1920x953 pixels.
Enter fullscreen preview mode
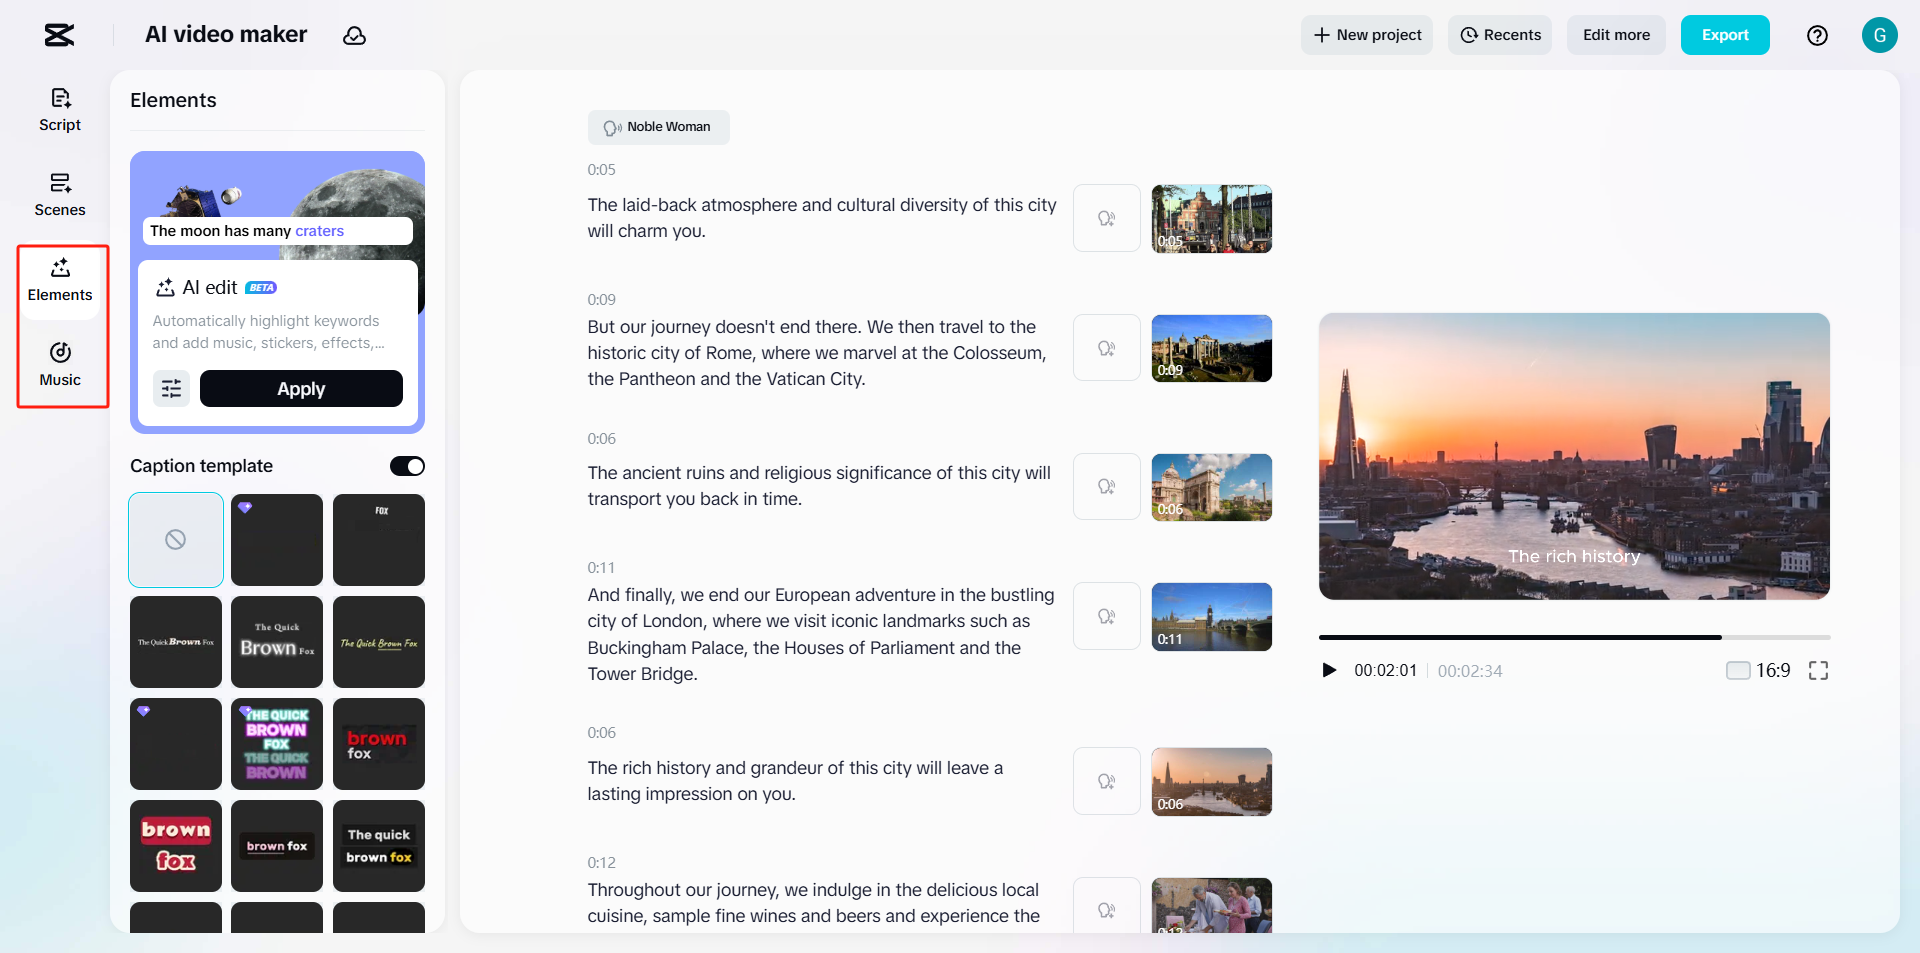[1818, 671]
